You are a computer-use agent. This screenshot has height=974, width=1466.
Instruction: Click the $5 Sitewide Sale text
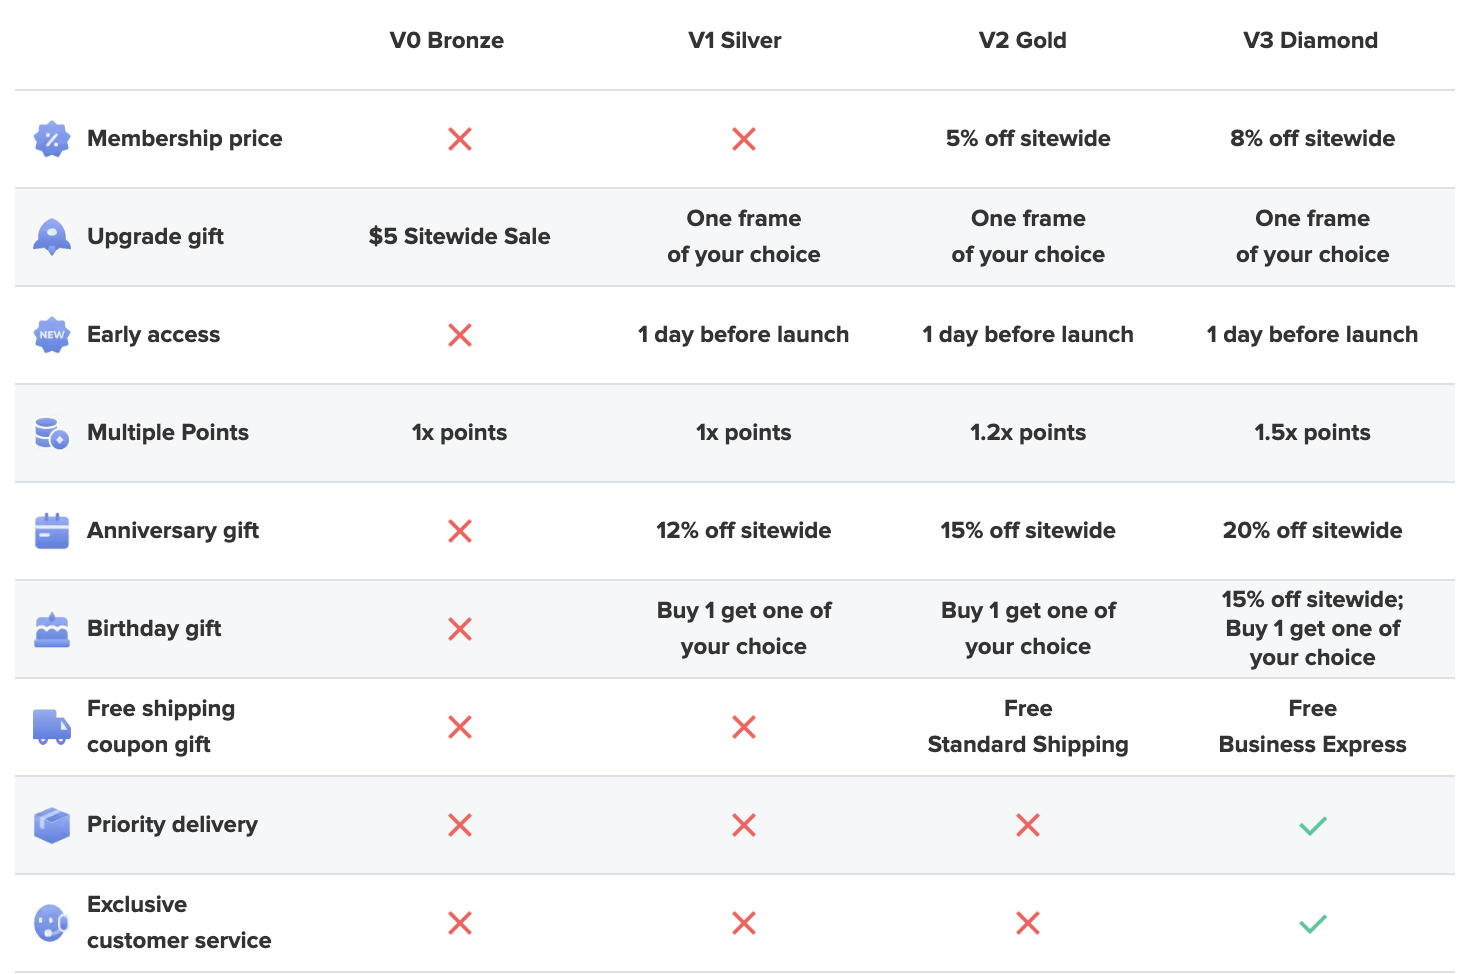tap(460, 237)
